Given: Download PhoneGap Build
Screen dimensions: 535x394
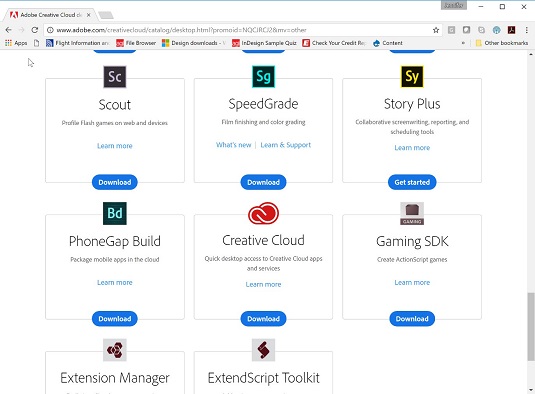Looking at the screenshot, I should 115,319.
